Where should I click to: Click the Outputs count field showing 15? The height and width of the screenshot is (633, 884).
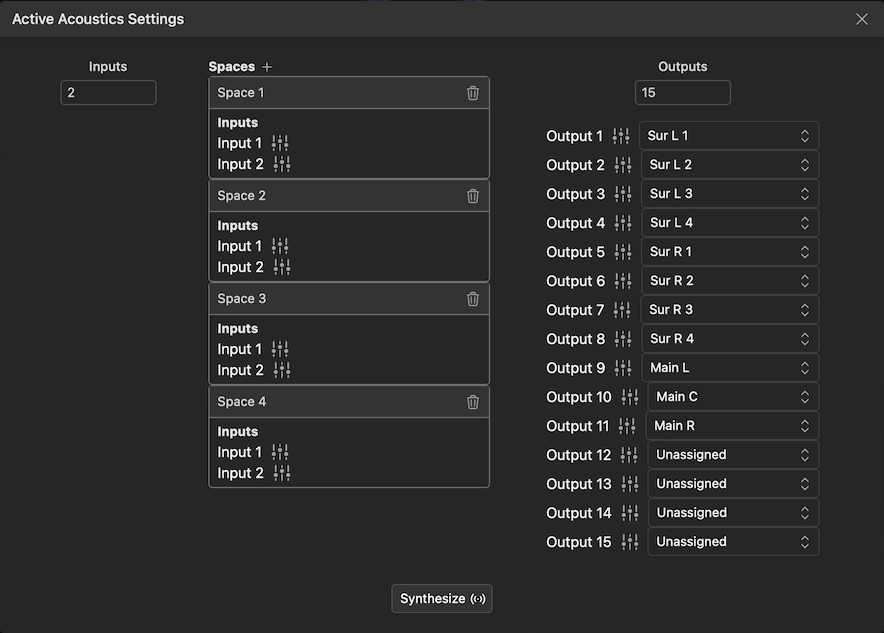[682, 93]
